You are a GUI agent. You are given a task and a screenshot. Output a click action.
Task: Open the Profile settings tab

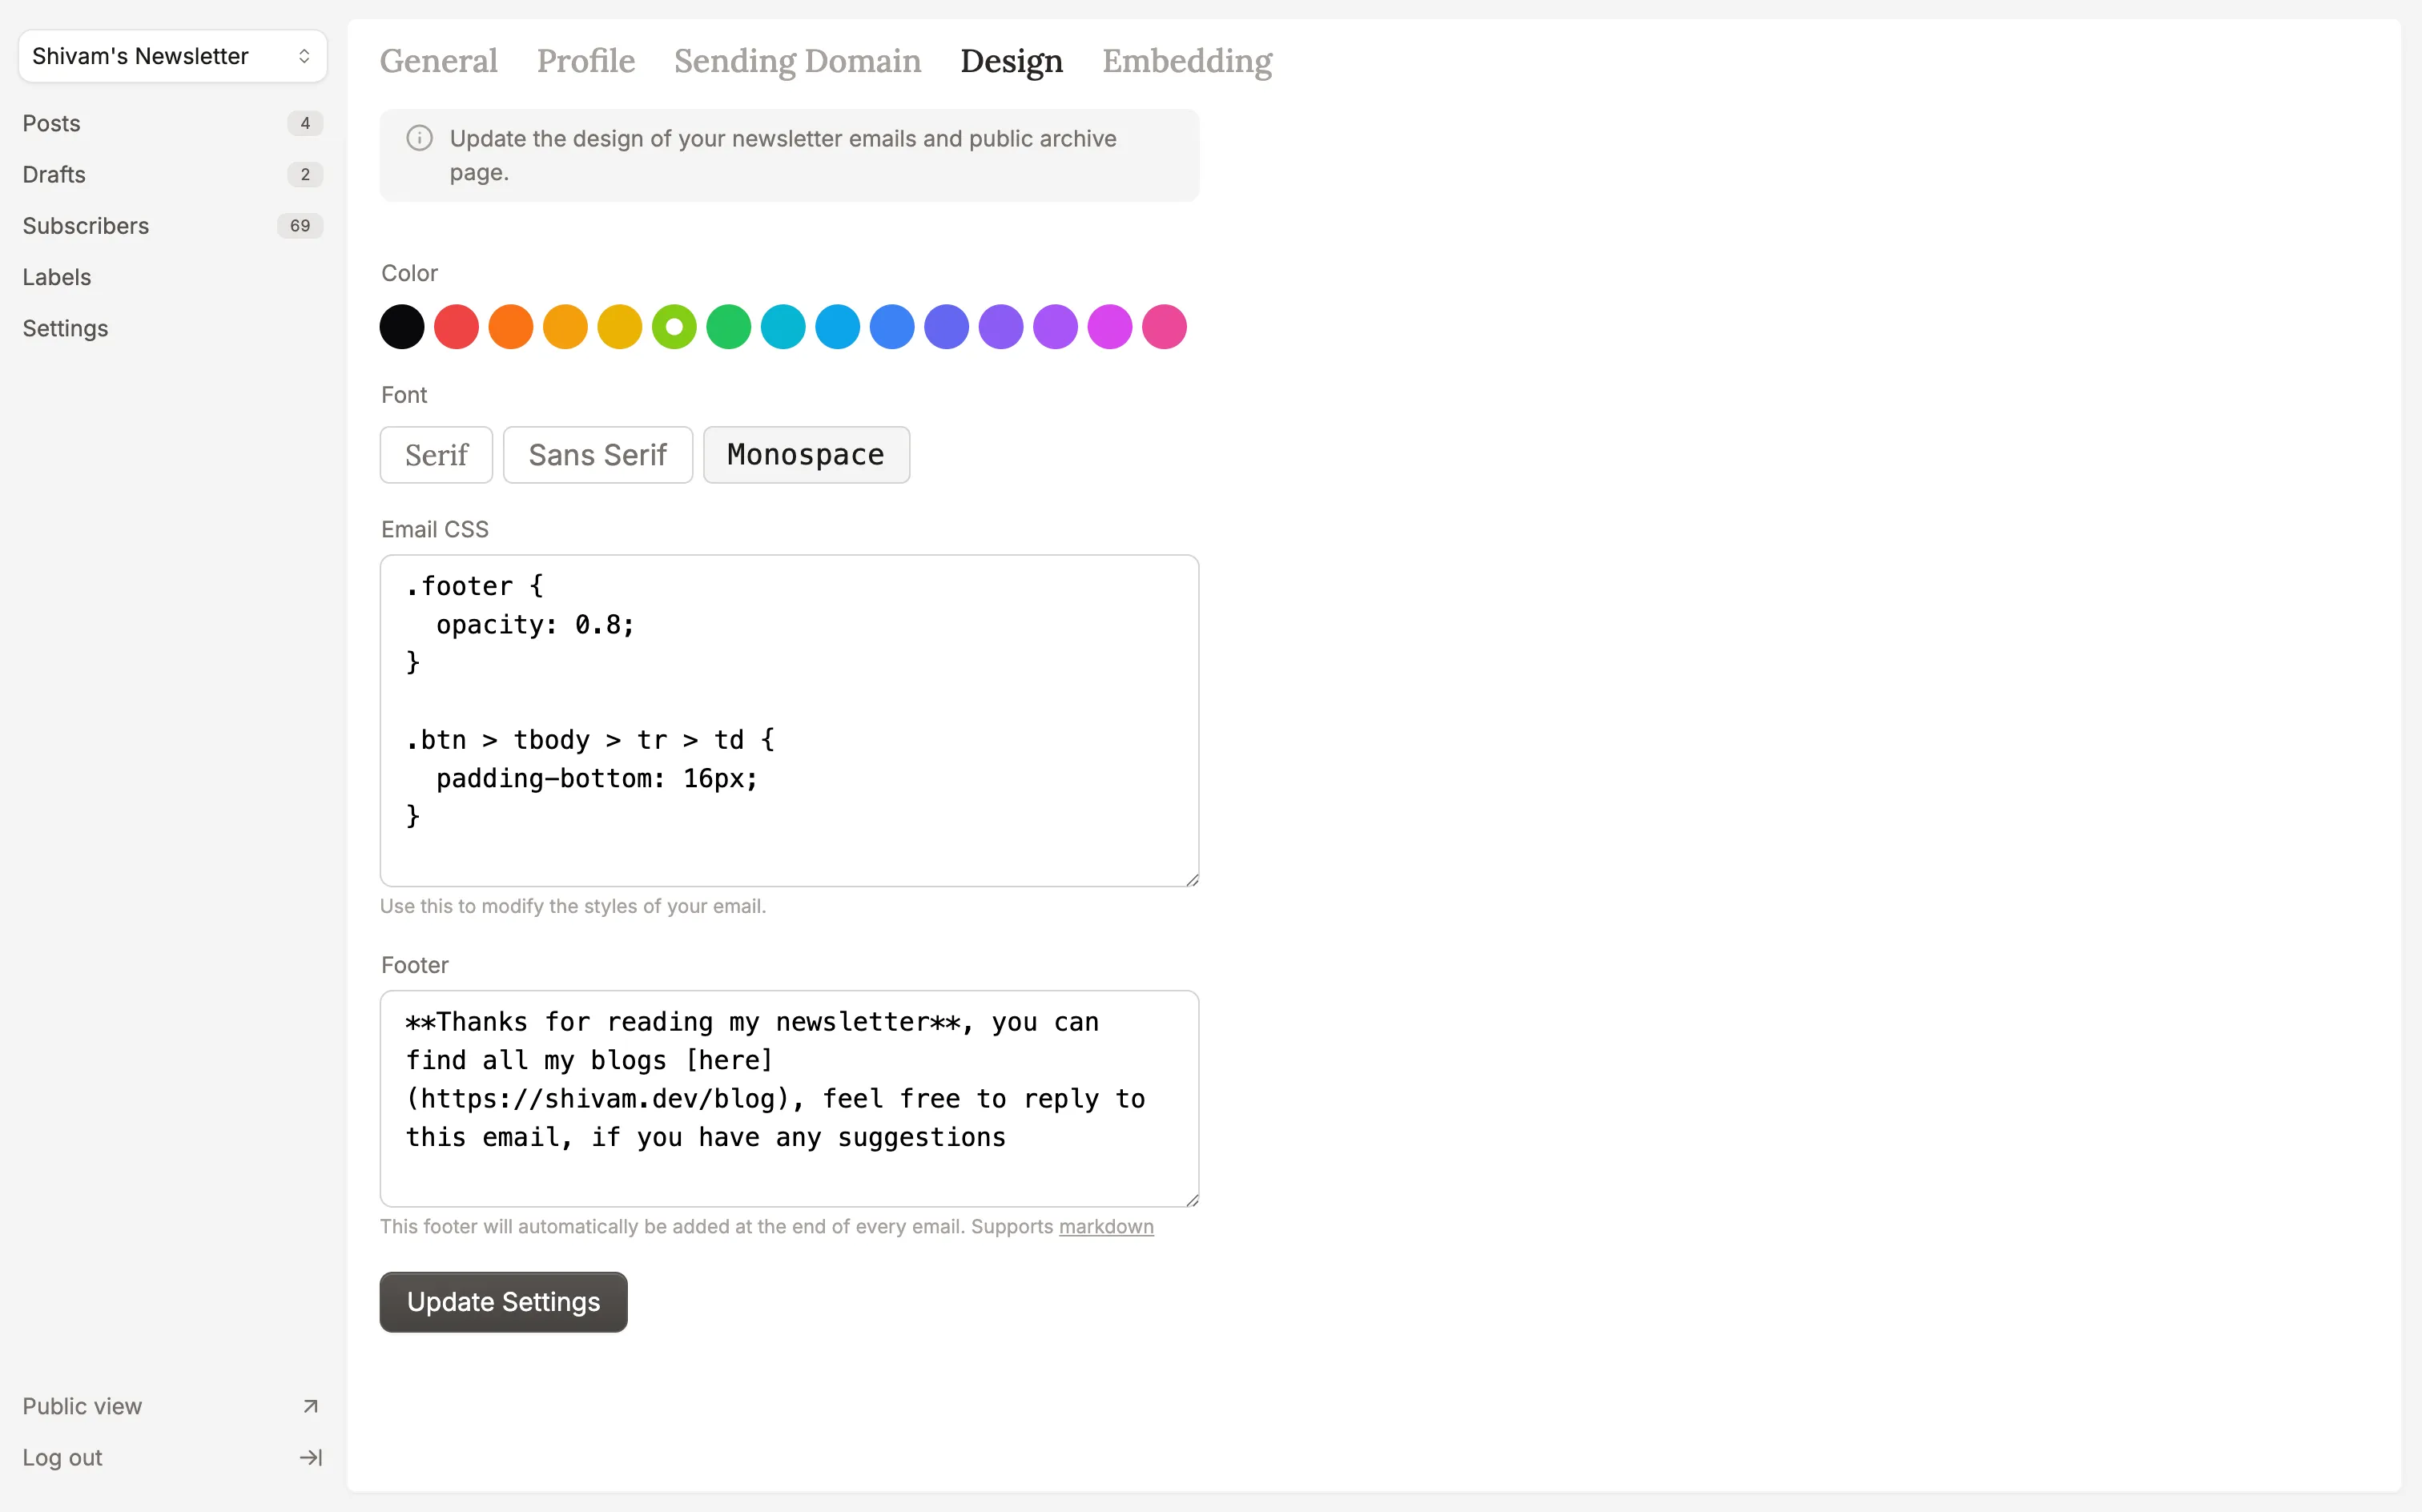[585, 61]
